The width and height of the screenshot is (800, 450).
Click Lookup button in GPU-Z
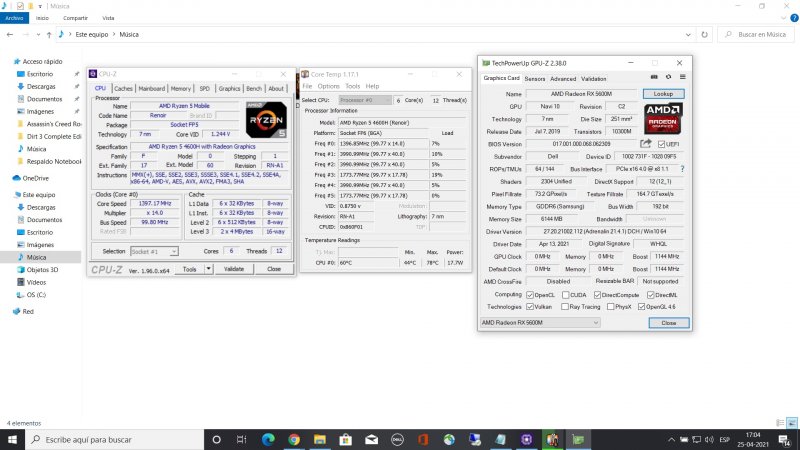tap(663, 94)
